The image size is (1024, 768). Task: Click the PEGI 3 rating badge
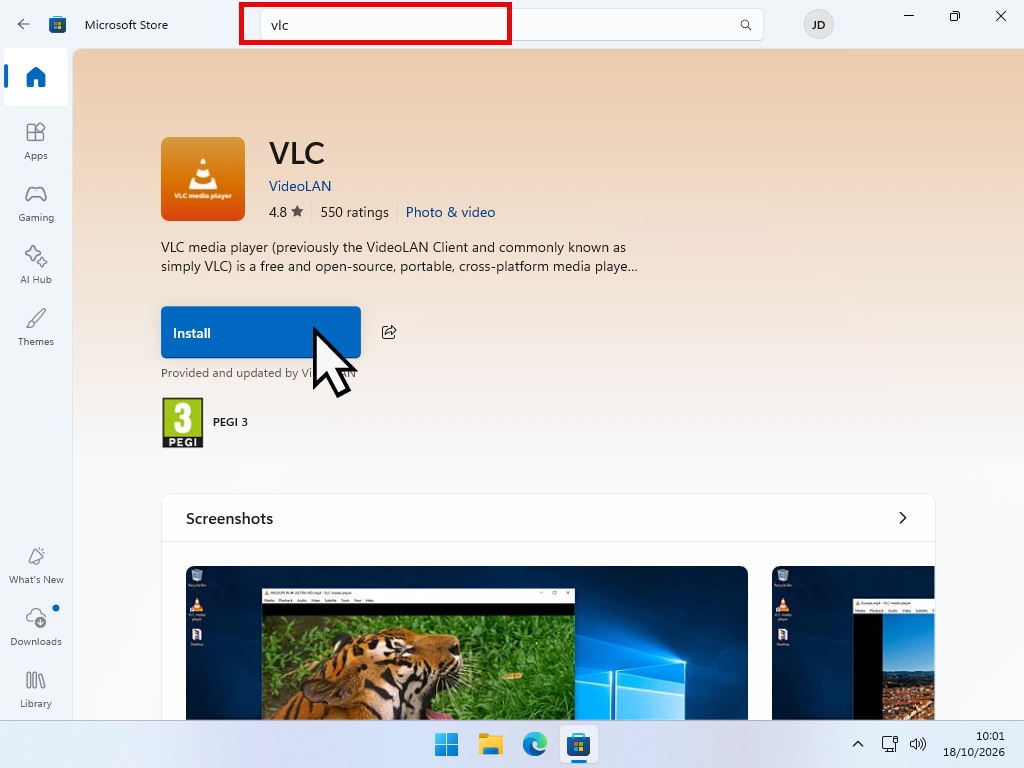(182, 423)
